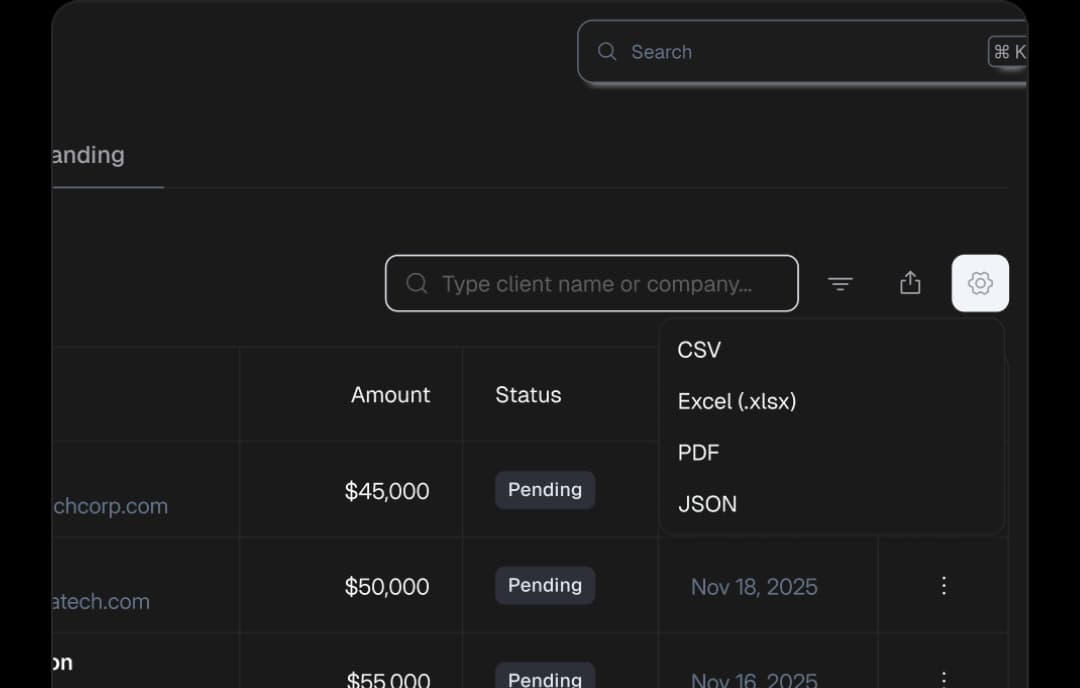Choose Excel (.xlsx) export option
Viewport: 1080px width, 688px height.
tap(737, 401)
